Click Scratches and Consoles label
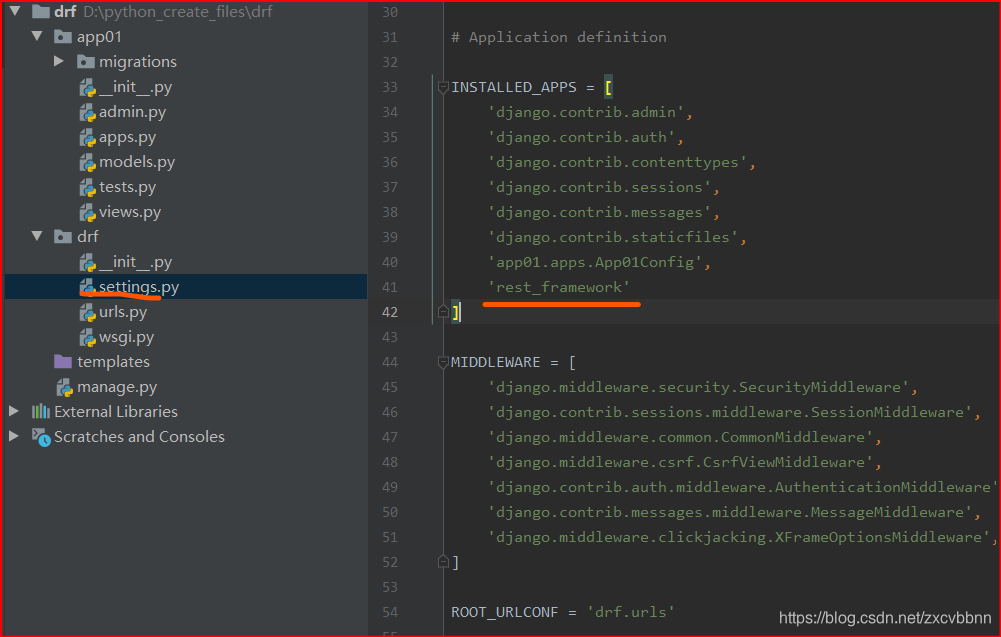1001x637 pixels. [x=139, y=437]
